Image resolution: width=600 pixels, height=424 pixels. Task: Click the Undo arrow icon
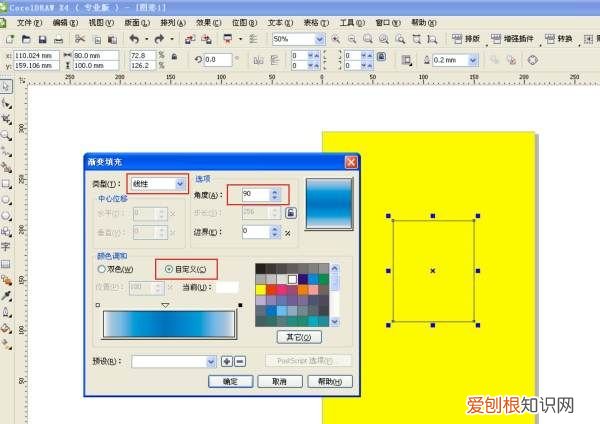click(134, 39)
